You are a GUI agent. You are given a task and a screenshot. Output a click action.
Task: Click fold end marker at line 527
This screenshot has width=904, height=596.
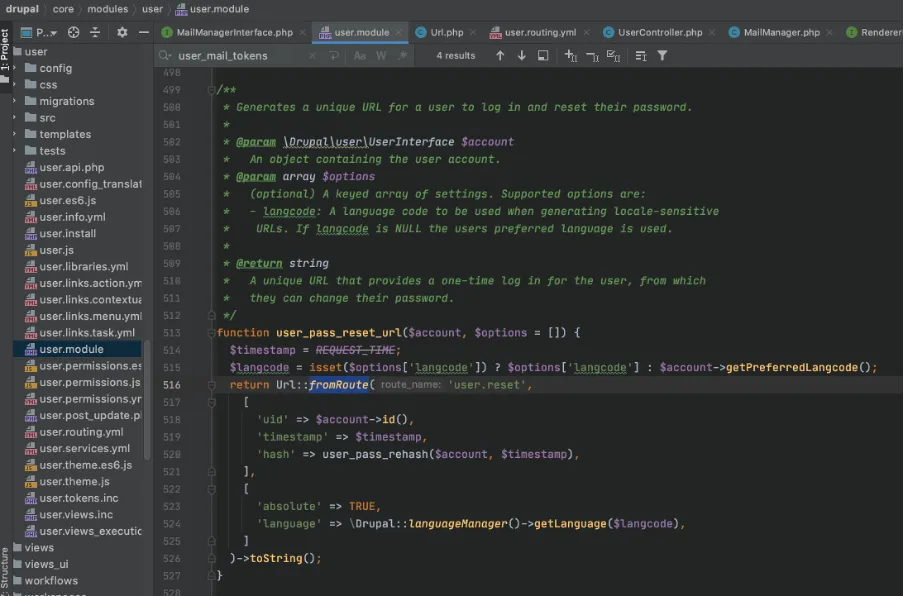[x=212, y=575]
